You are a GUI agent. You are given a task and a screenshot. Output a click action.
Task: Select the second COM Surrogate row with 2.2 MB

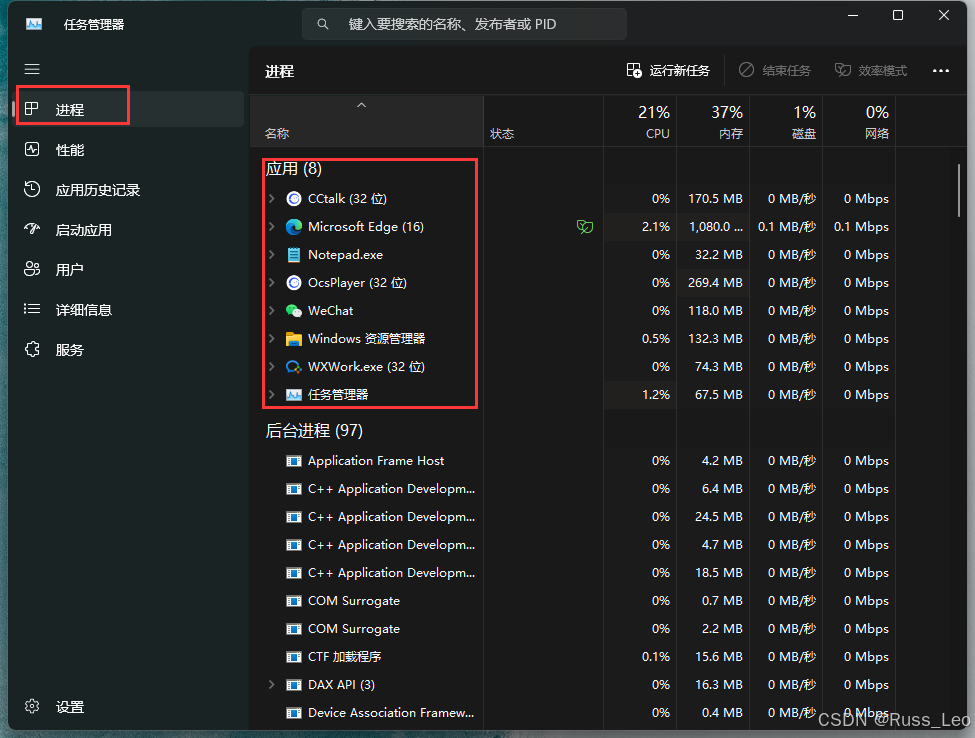[573, 629]
